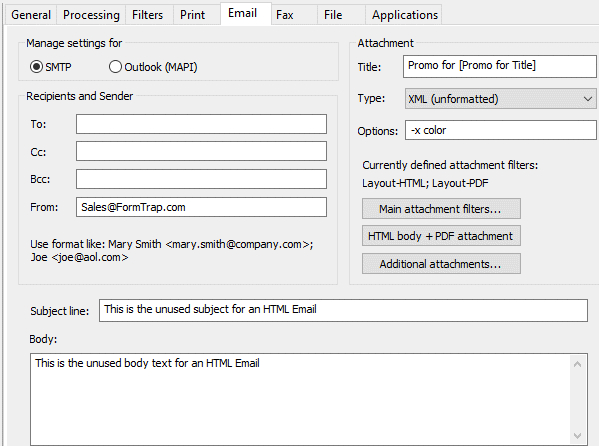Click the Subject line field

(x=343, y=310)
